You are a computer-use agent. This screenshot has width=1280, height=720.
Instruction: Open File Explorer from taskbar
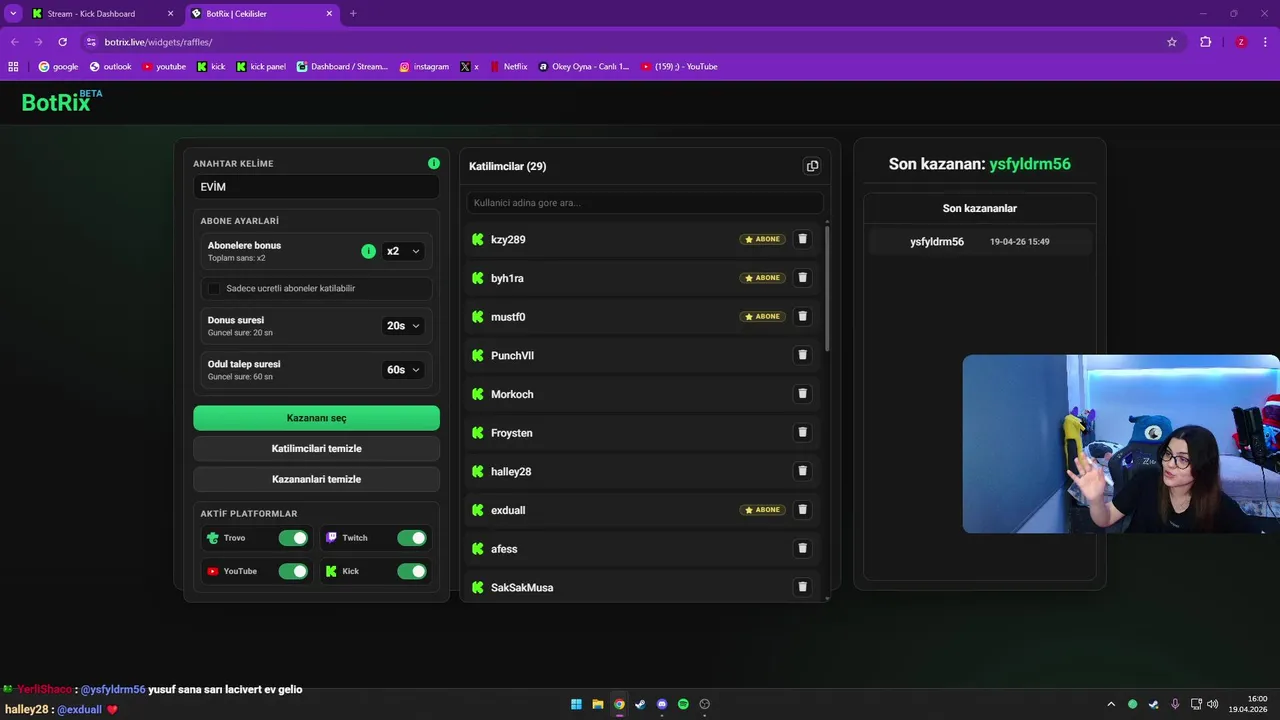click(x=597, y=704)
